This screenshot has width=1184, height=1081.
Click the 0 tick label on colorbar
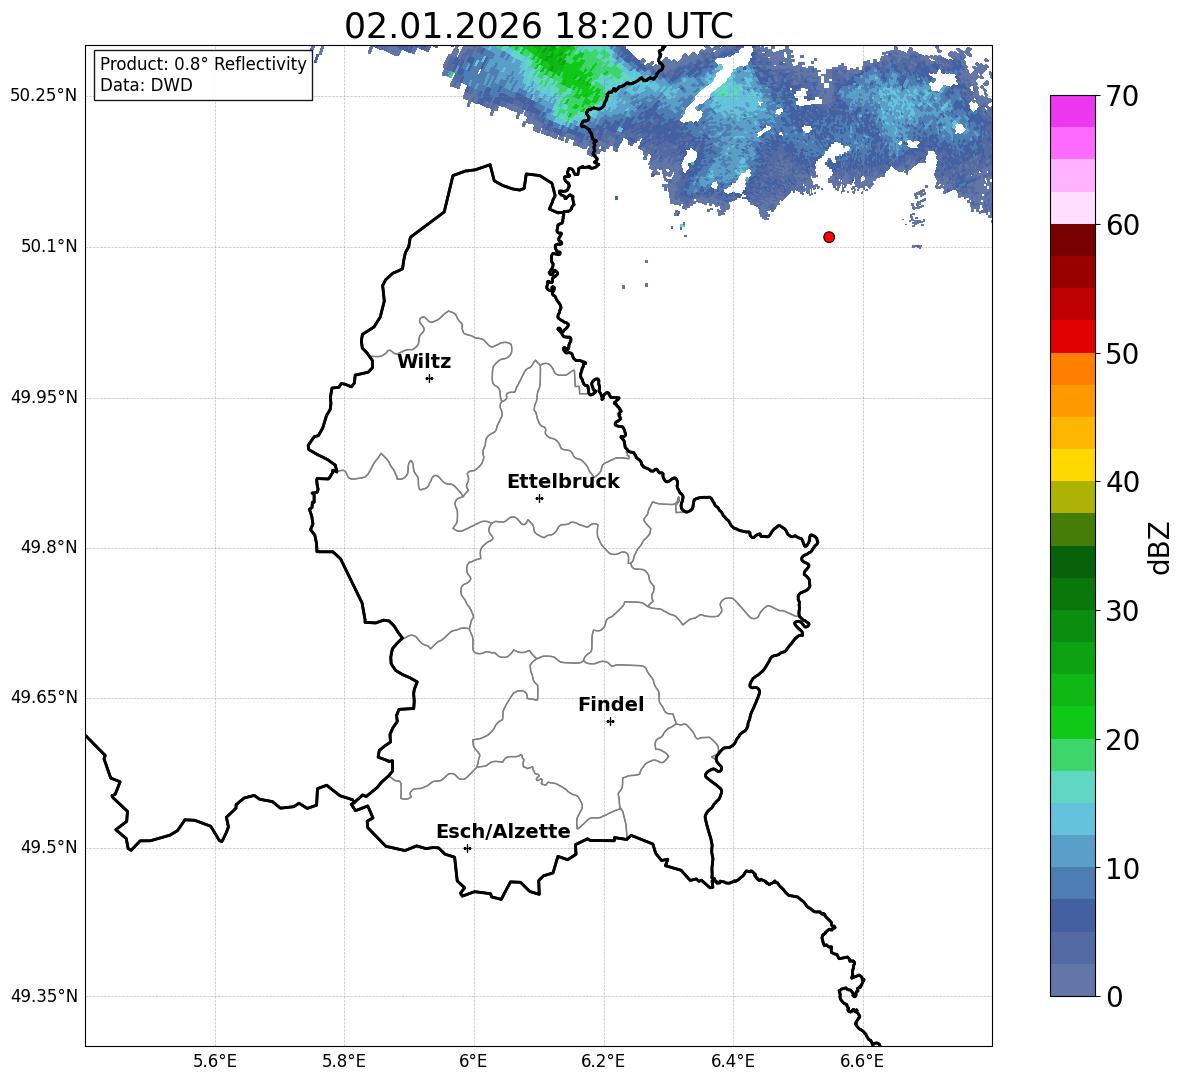click(x=1114, y=996)
